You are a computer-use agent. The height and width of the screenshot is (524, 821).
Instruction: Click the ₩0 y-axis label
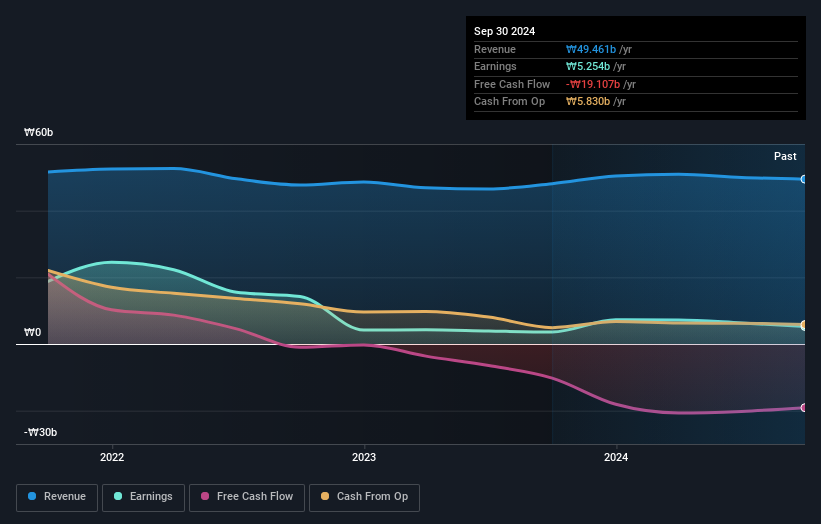(32, 332)
